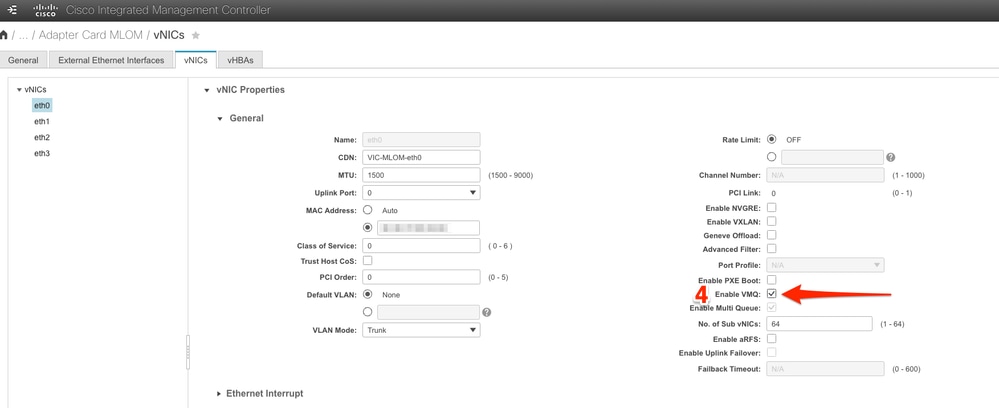The height and width of the screenshot is (408, 999).
Task: Click the Channel Number field
Action: tap(825, 175)
